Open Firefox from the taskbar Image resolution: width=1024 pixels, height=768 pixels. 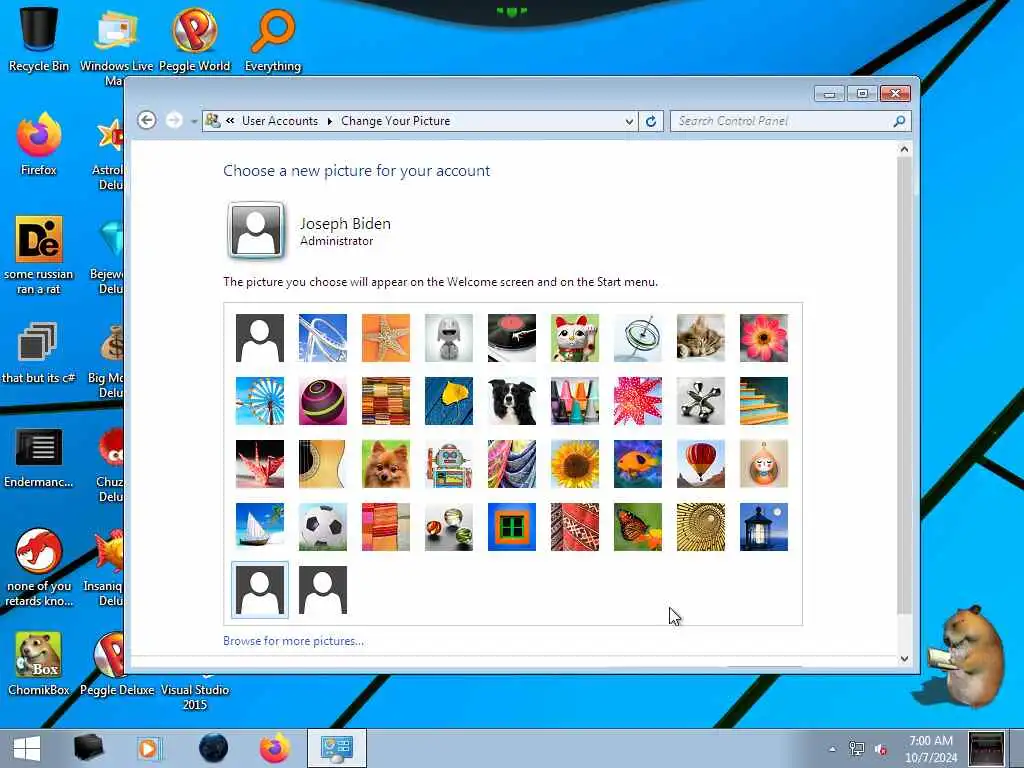pyautogui.click(x=275, y=748)
